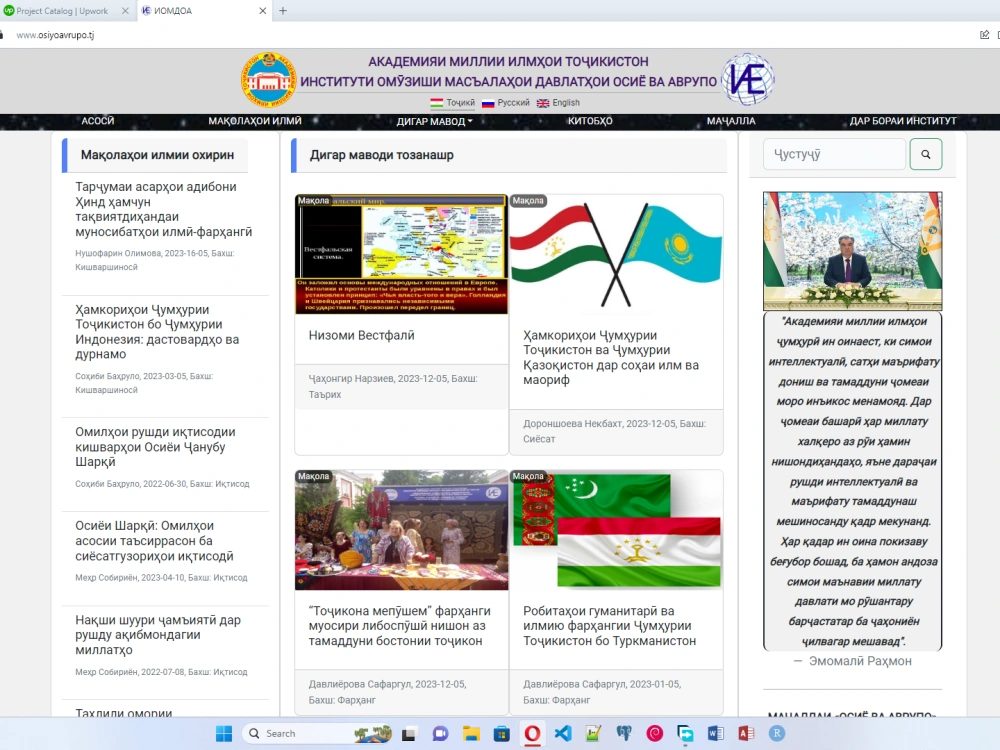Switch site language to English
1000x750 pixels.
click(x=566, y=103)
